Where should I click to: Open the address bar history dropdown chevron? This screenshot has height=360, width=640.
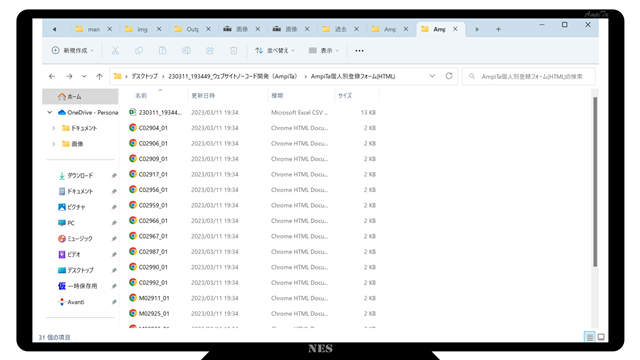432,76
